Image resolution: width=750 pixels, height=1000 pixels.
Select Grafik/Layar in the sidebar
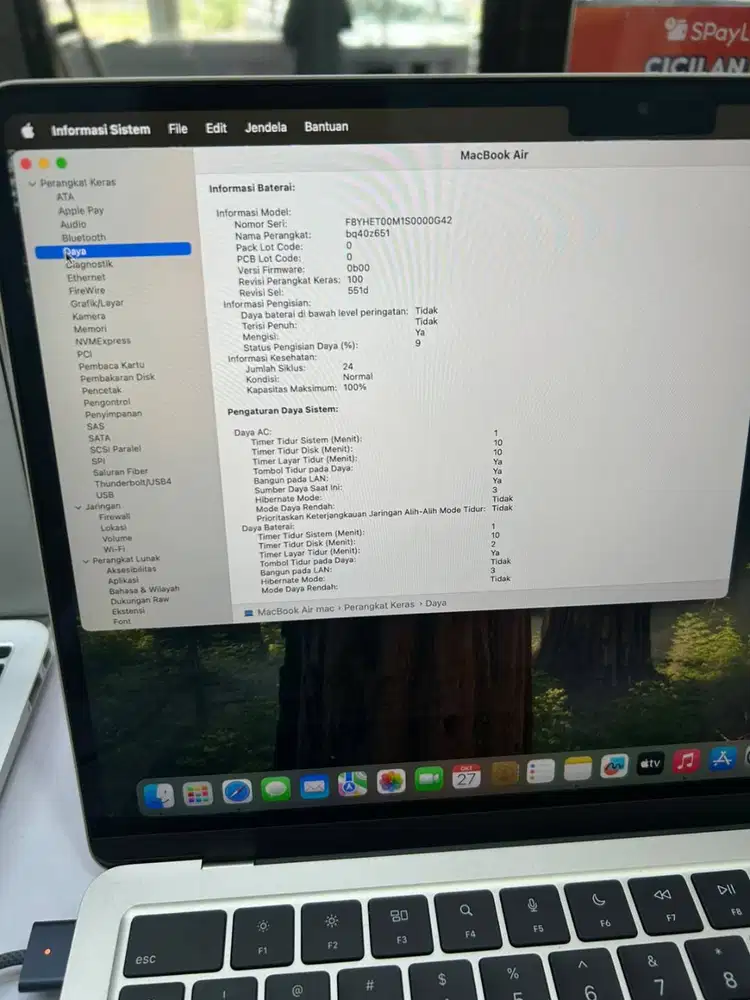click(x=97, y=303)
